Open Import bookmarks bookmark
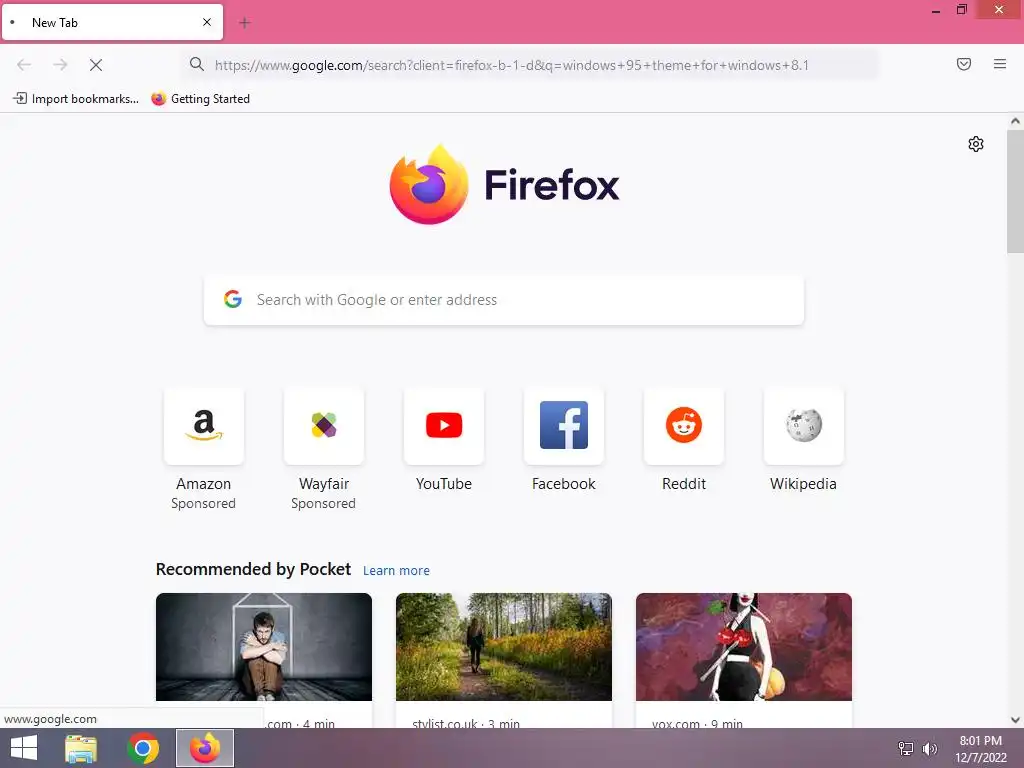The width and height of the screenshot is (1024, 768). [x=76, y=99]
